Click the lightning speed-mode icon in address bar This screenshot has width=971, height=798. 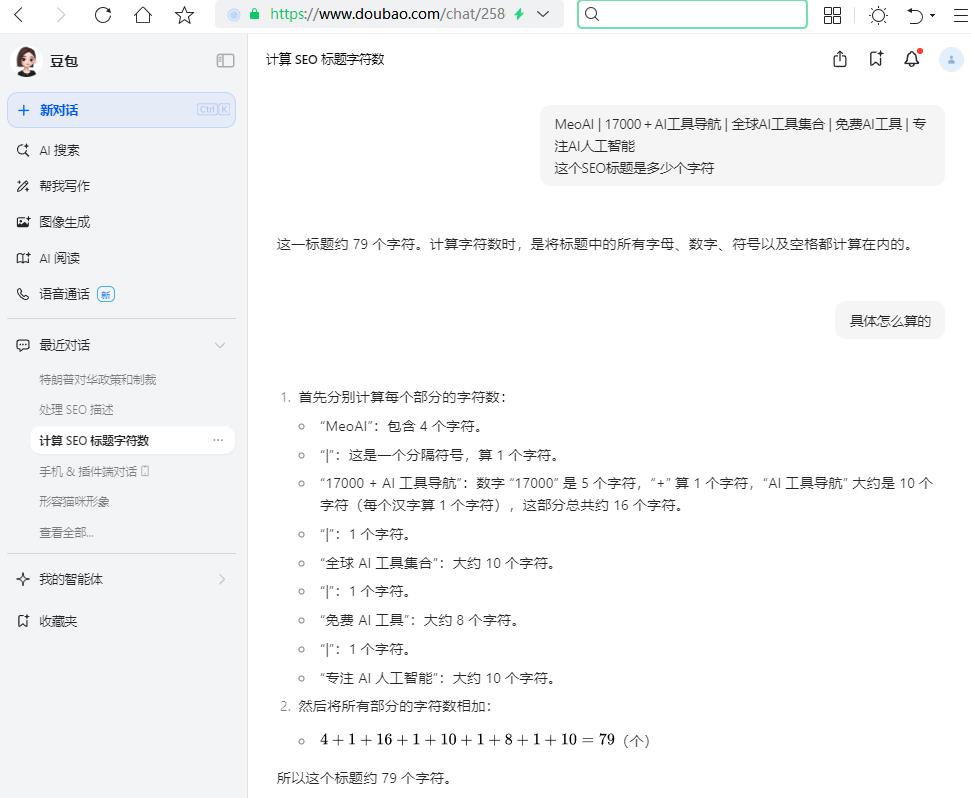pos(519,14)
